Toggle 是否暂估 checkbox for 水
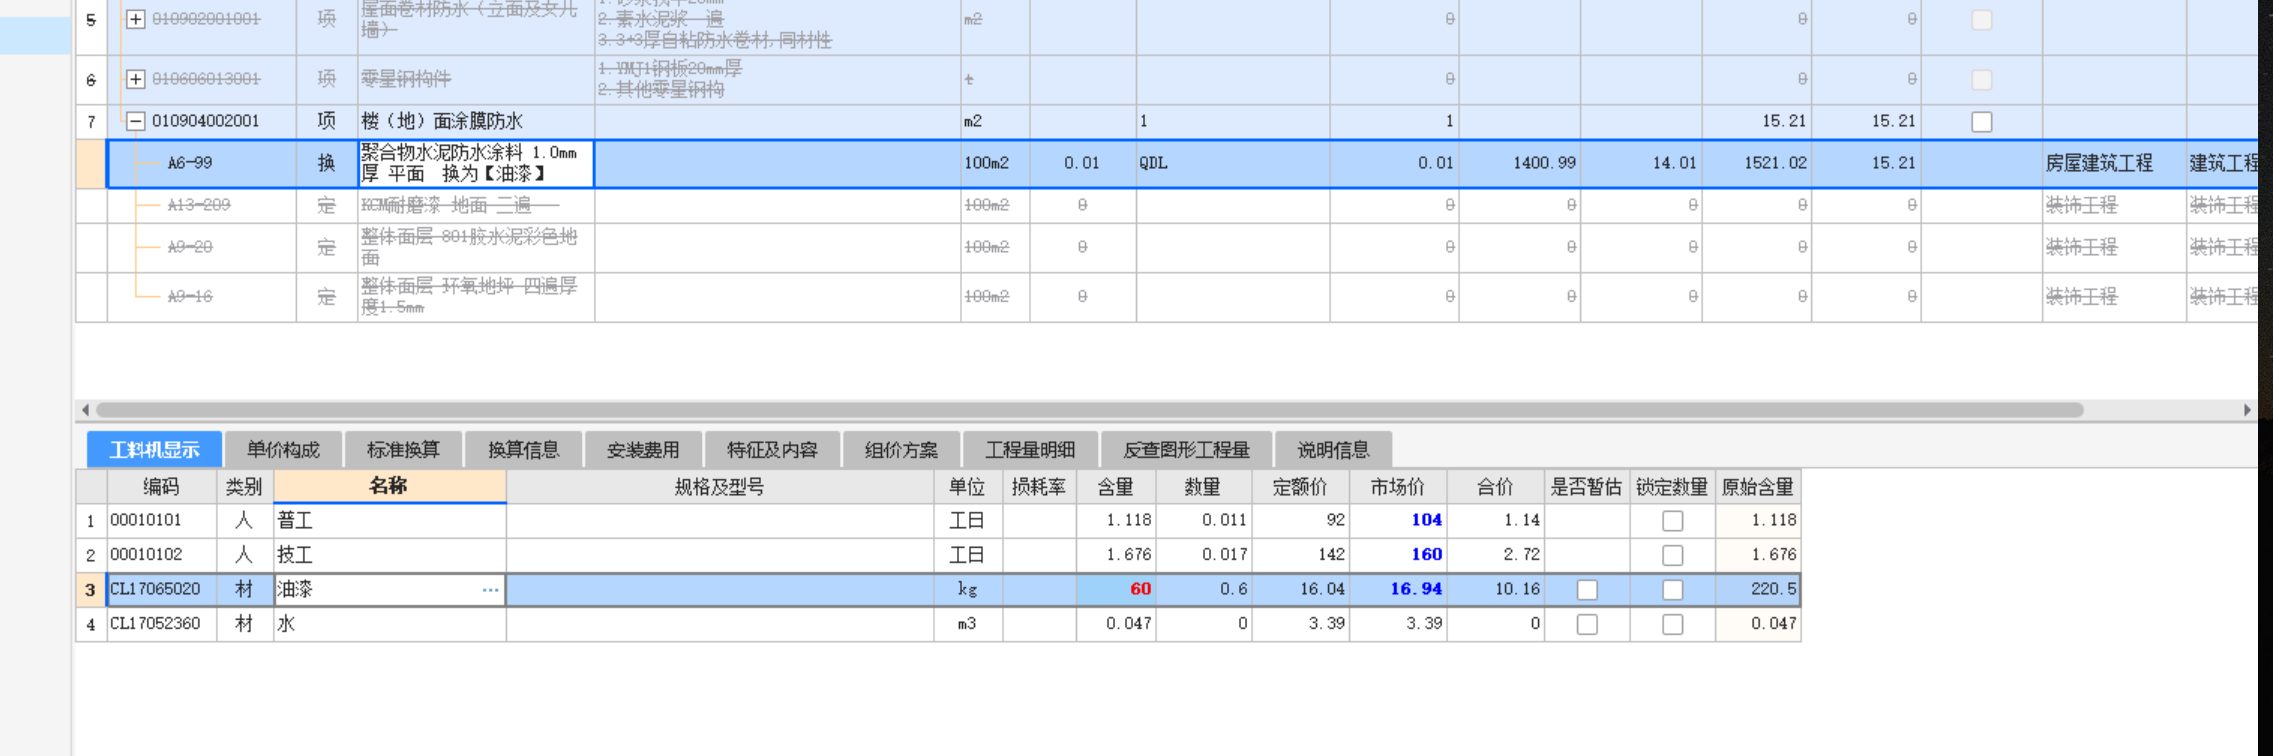 pyautogui.click(x=1587, y=624)
